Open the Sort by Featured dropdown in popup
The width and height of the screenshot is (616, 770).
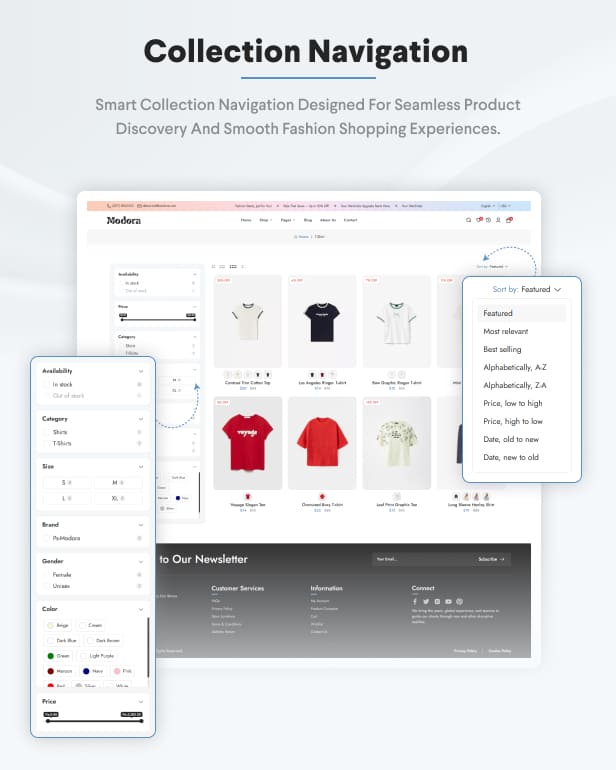527,289
